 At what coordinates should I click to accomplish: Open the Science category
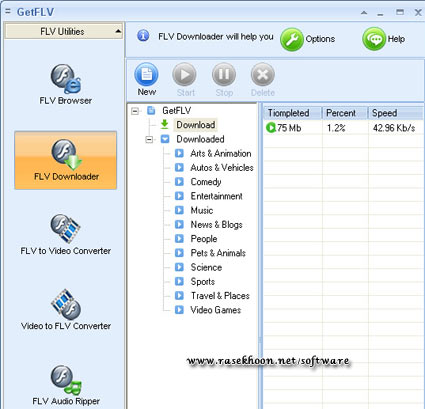click(x=206, y=267)
